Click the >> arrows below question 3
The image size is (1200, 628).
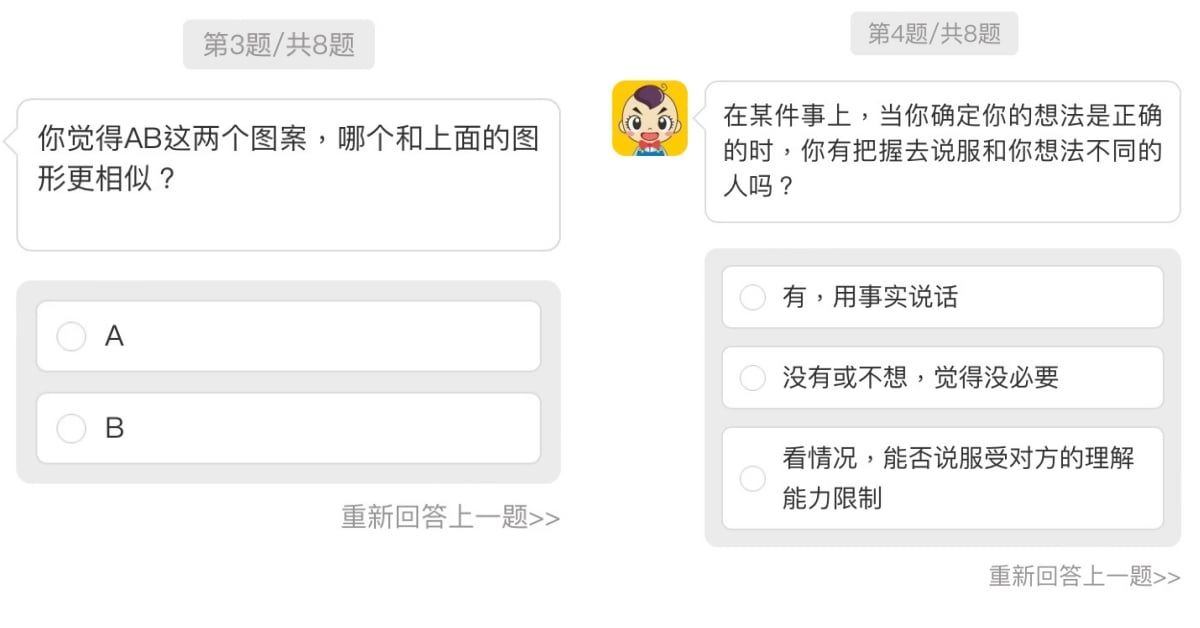coord(545,518)
